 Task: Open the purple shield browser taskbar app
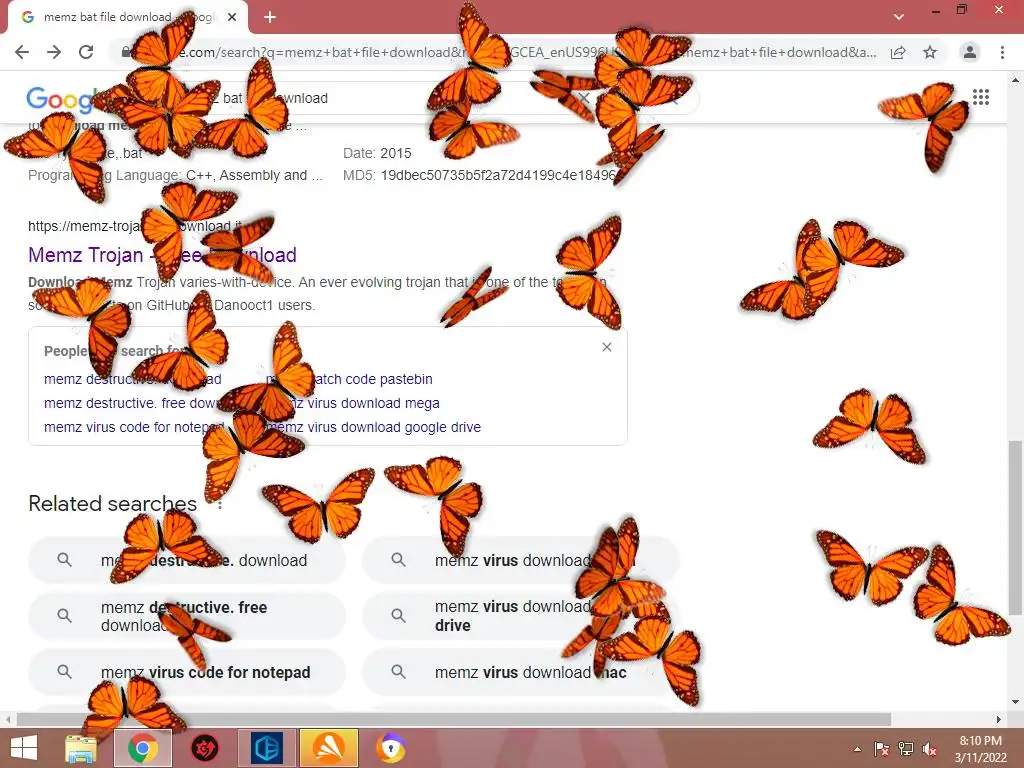[391, 748]
